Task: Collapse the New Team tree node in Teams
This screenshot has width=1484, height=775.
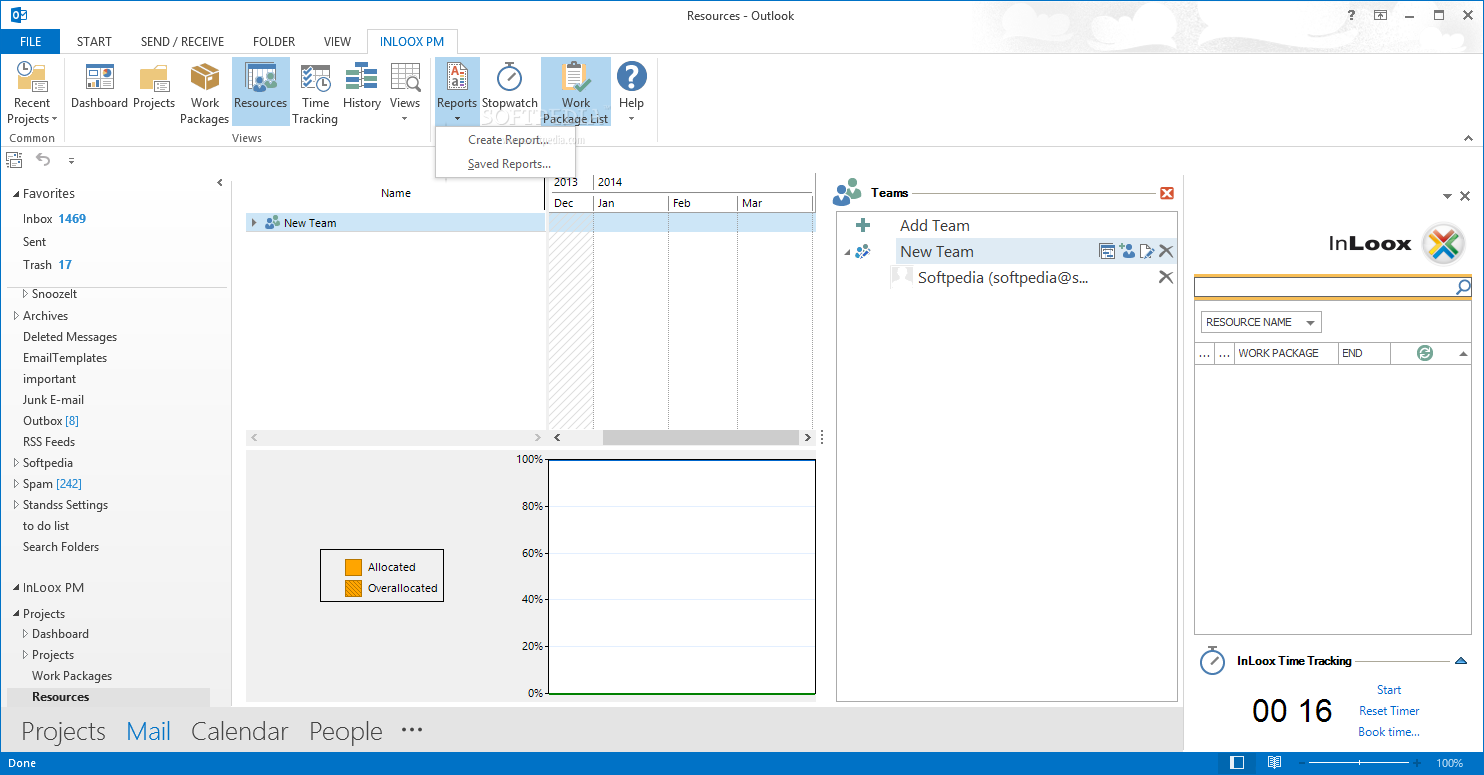Action: tap(847, 252)
